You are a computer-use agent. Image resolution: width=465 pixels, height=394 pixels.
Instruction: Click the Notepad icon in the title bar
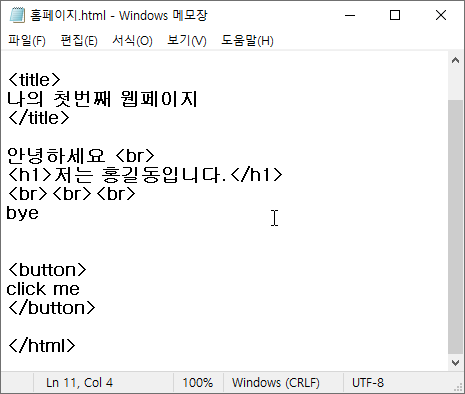click(x=17, y=15)
